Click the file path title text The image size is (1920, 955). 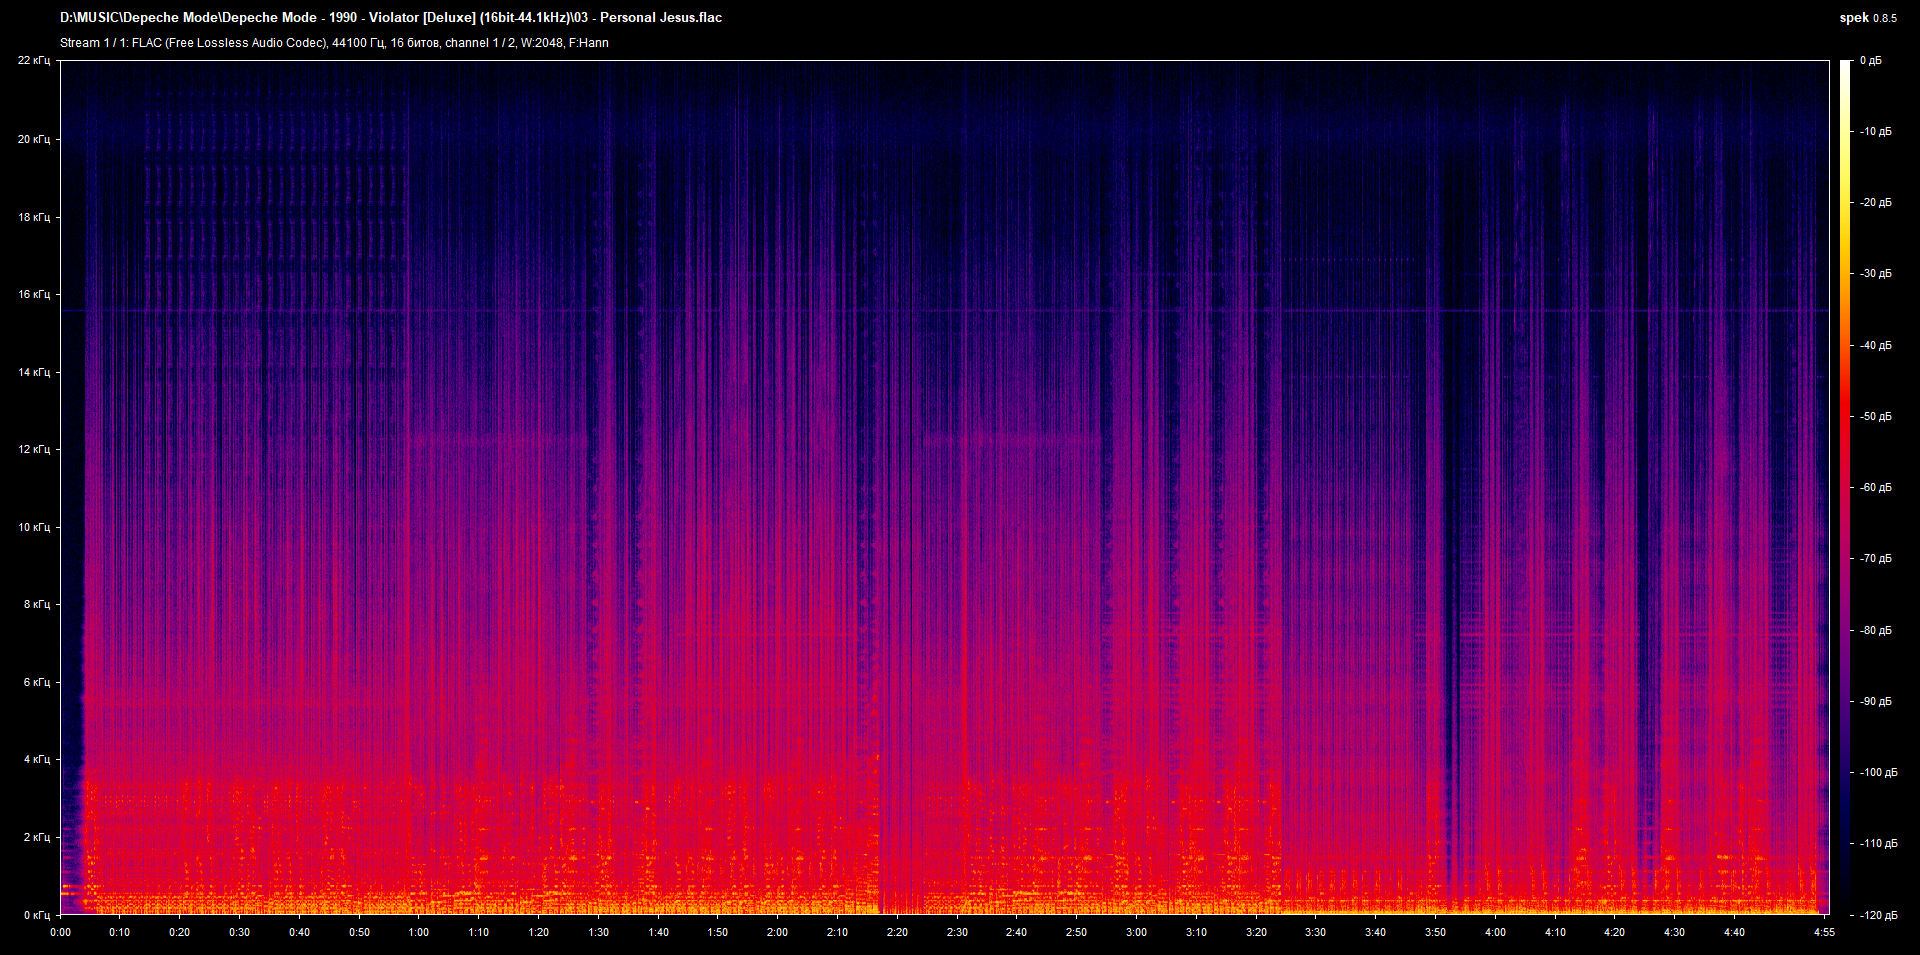[390, 17]
